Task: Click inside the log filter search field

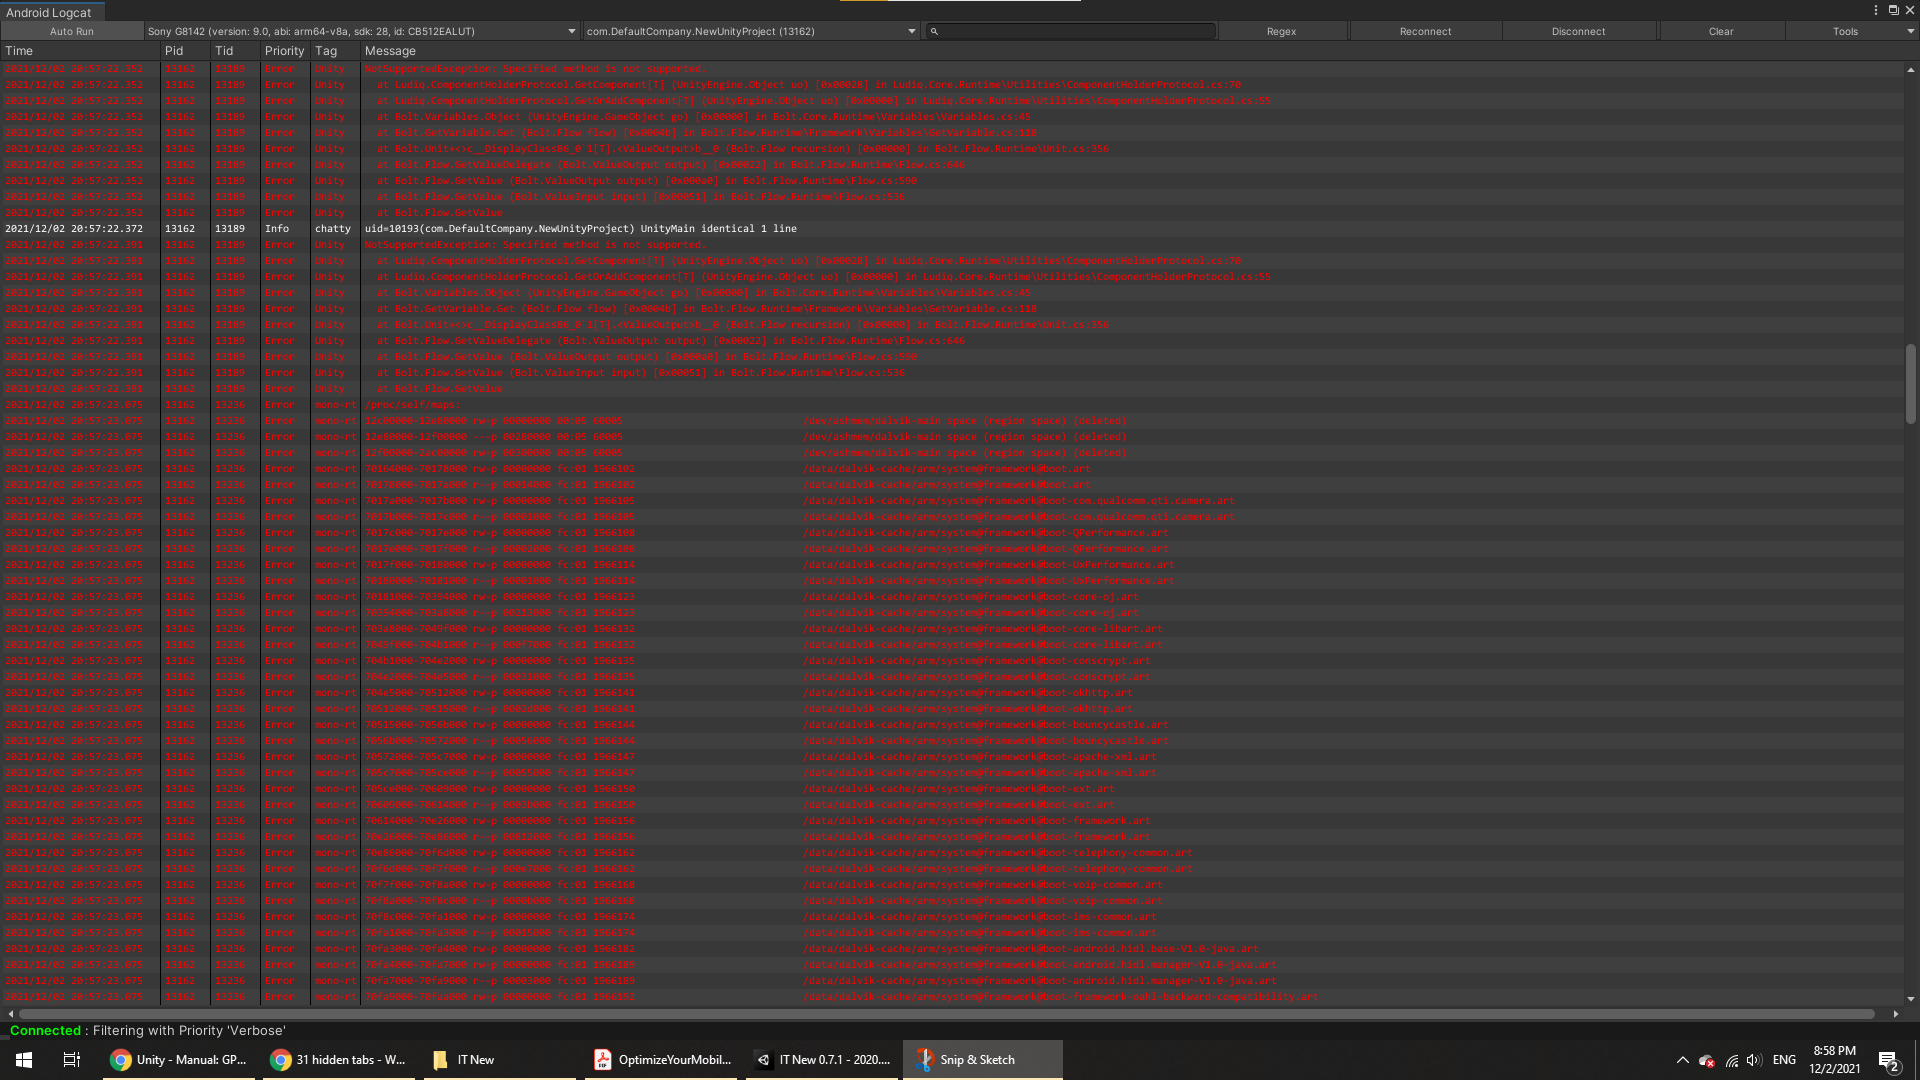Action: 1076,32
